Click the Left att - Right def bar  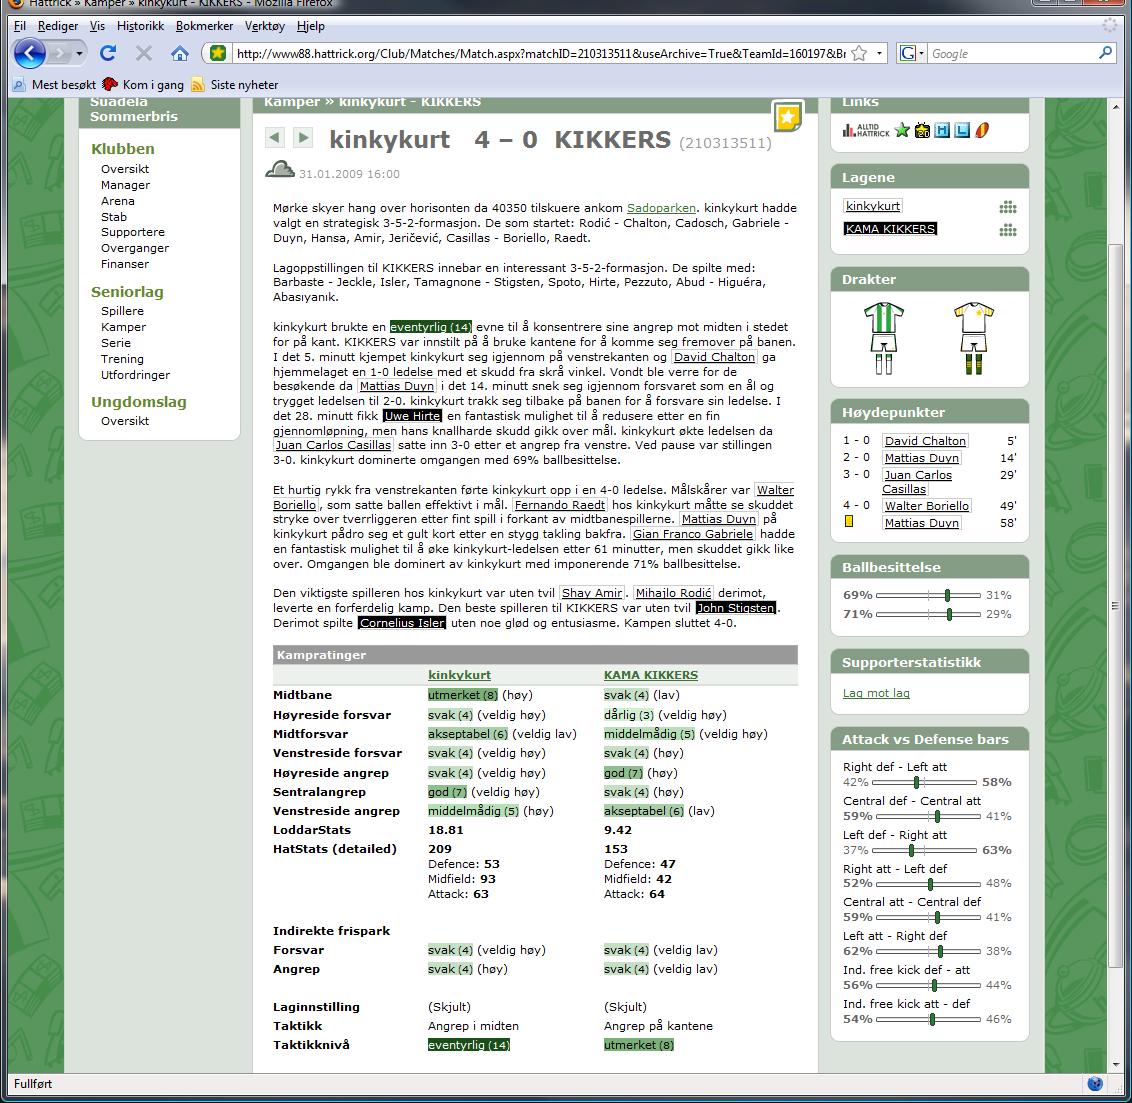pyautogui.click(x=928, y=951)
